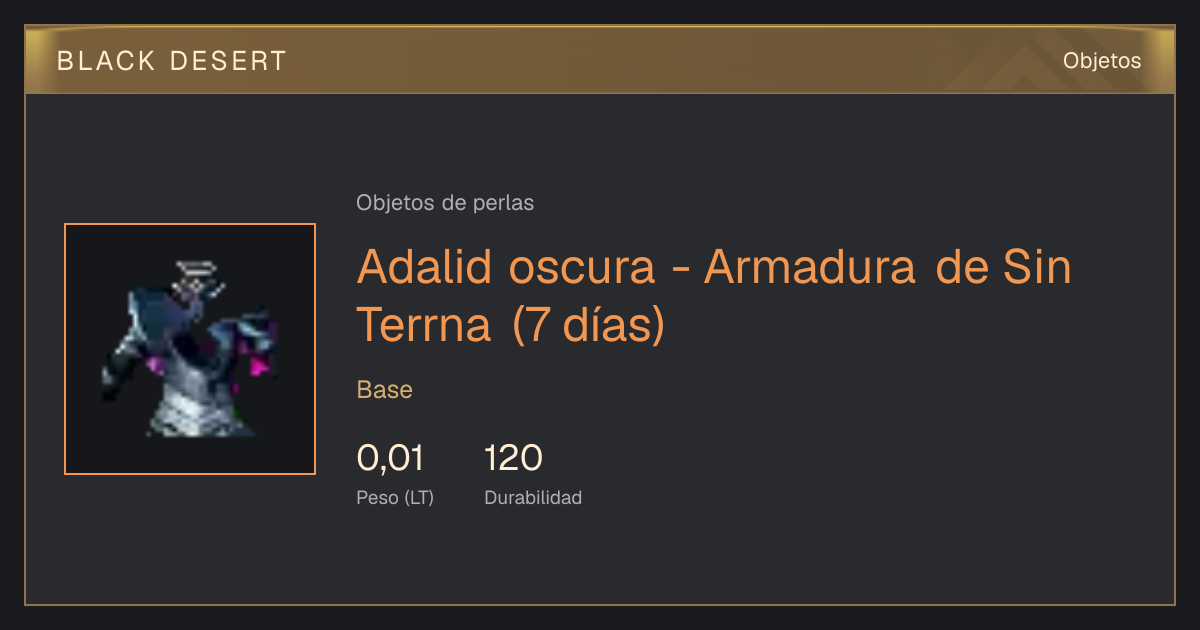Click the BLACK DESERT header title
The image size is (1200, 630).
click(x=172, y=61)
